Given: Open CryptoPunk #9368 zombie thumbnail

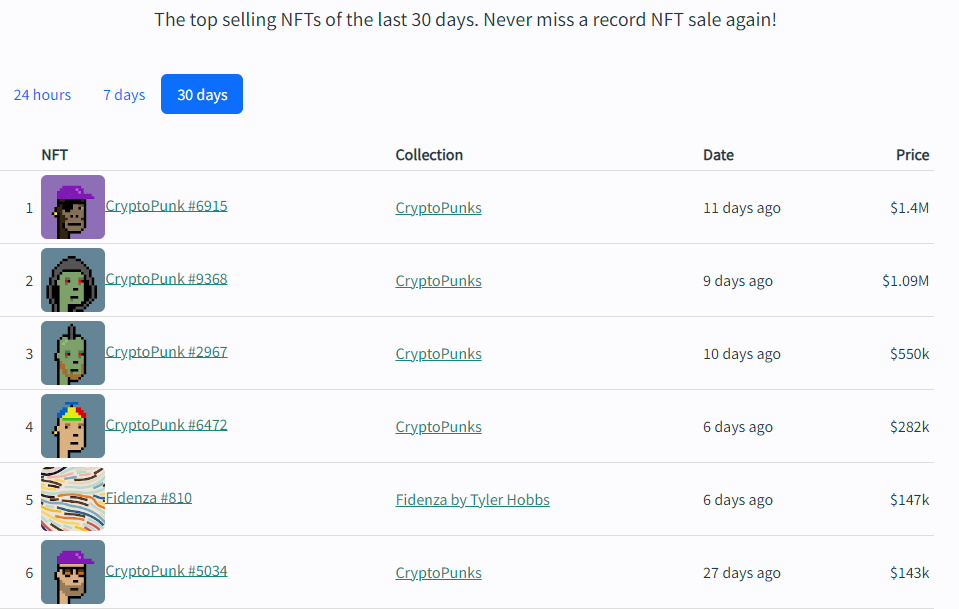Looking at the screenshot, I should [x=73, y=280].
